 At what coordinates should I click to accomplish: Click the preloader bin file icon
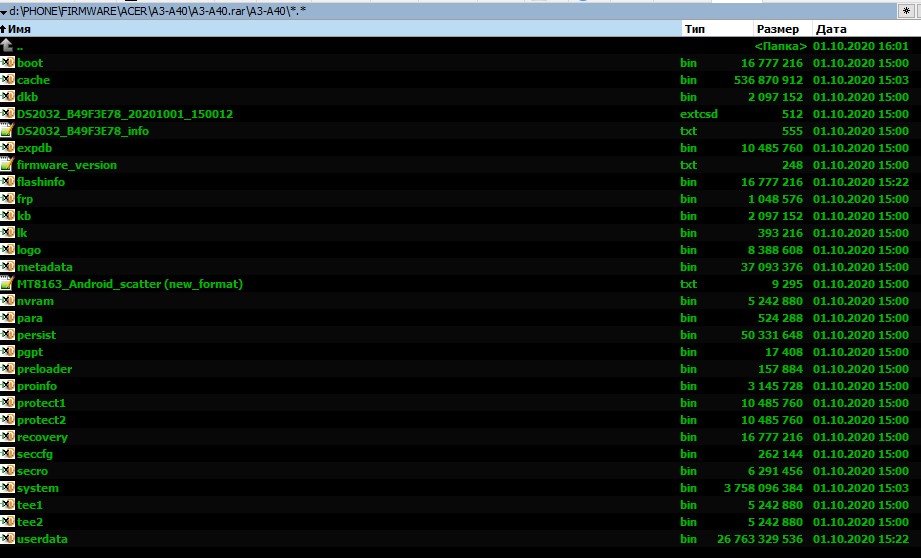click(x=8, y=369)
